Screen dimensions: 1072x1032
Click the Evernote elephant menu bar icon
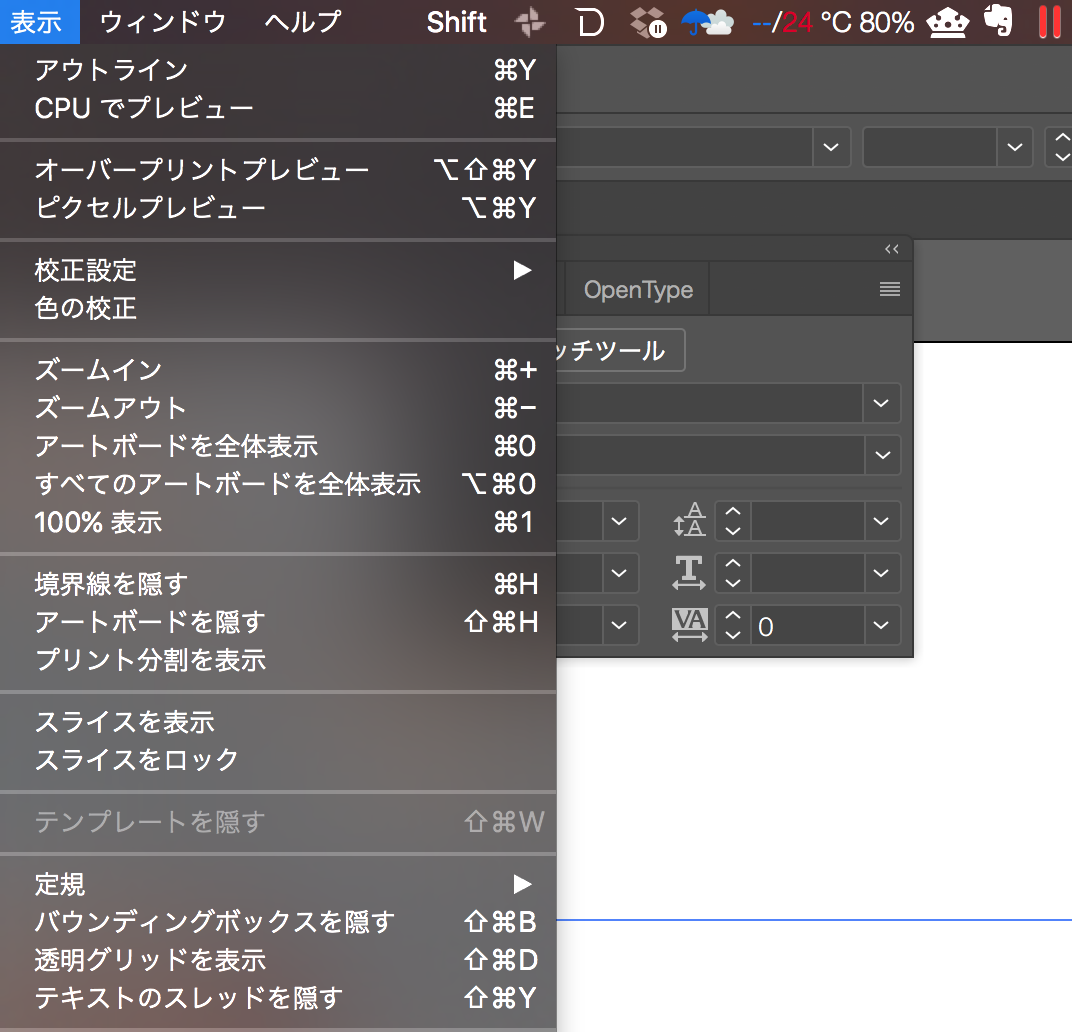pos(998,21)
